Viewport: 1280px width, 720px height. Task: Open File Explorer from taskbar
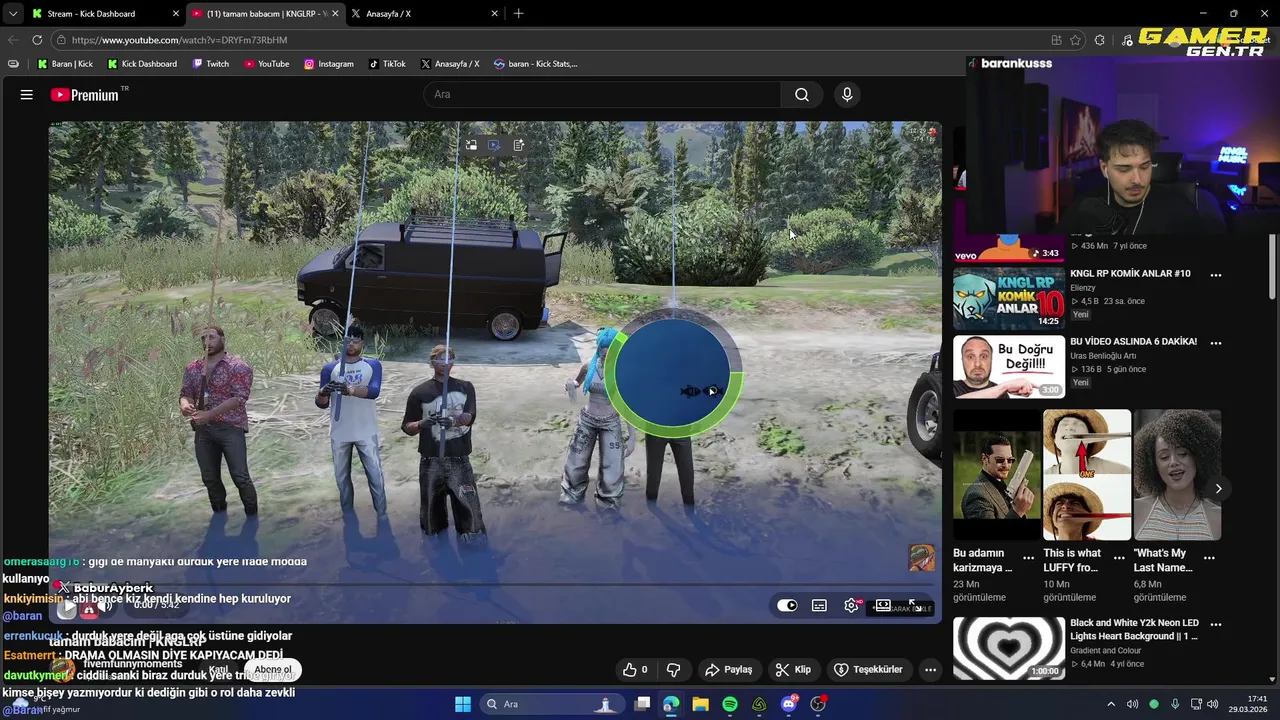tap(700, 704)
